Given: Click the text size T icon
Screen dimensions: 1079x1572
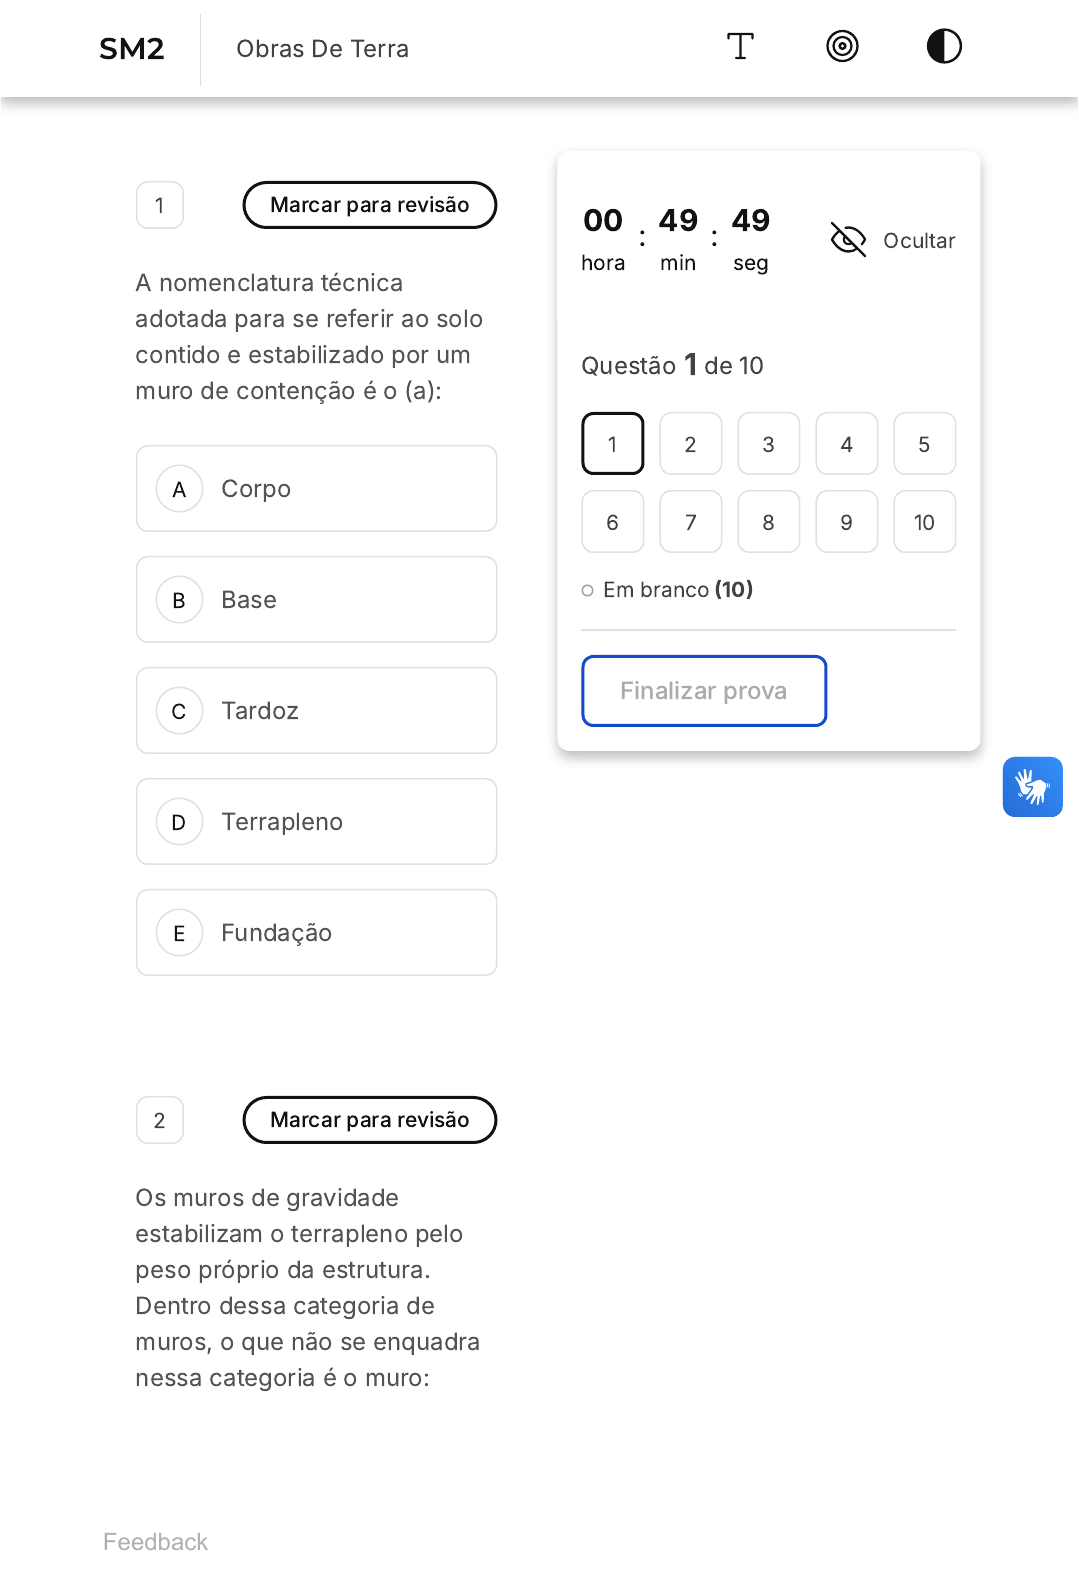Looking at the screenshot, I should pos(740,47).
